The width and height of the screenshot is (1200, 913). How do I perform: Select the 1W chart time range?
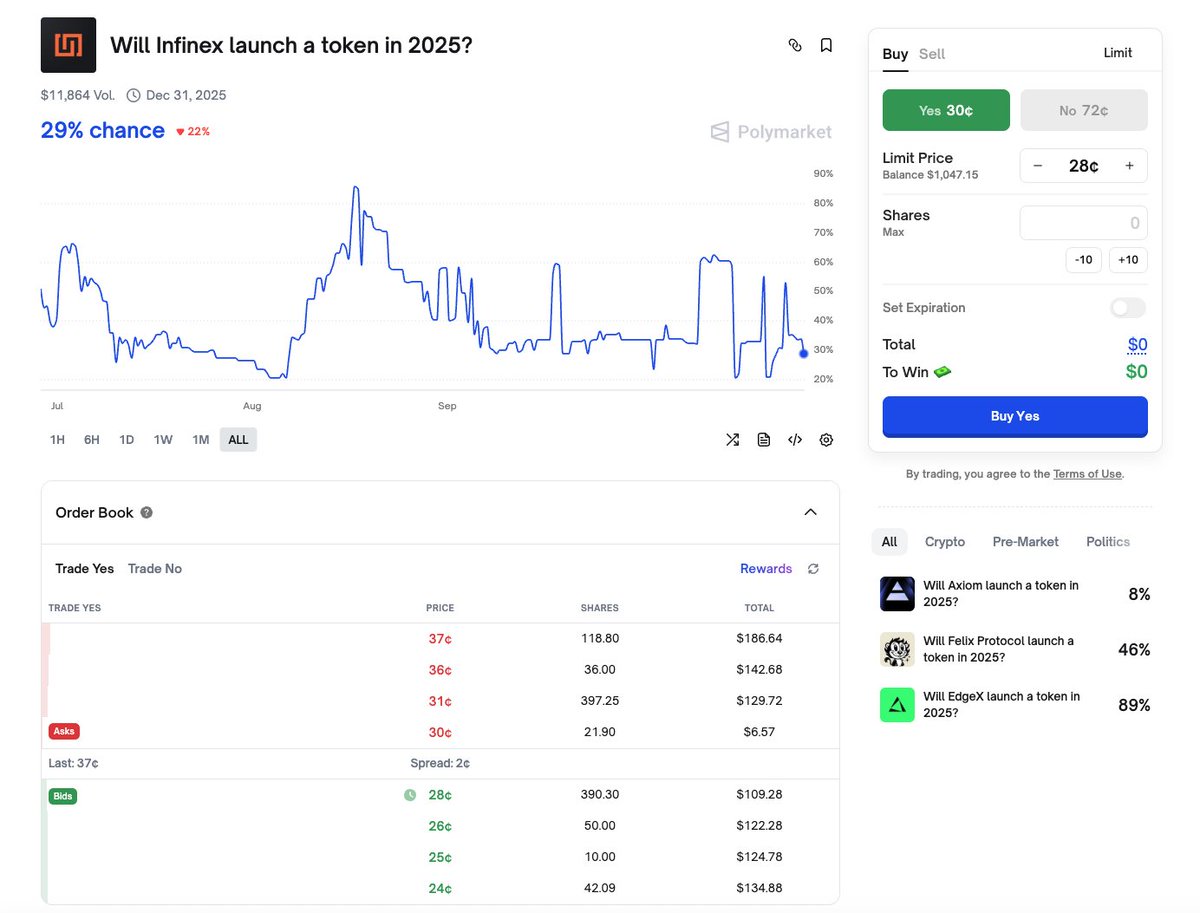click(x=163, y=440)
